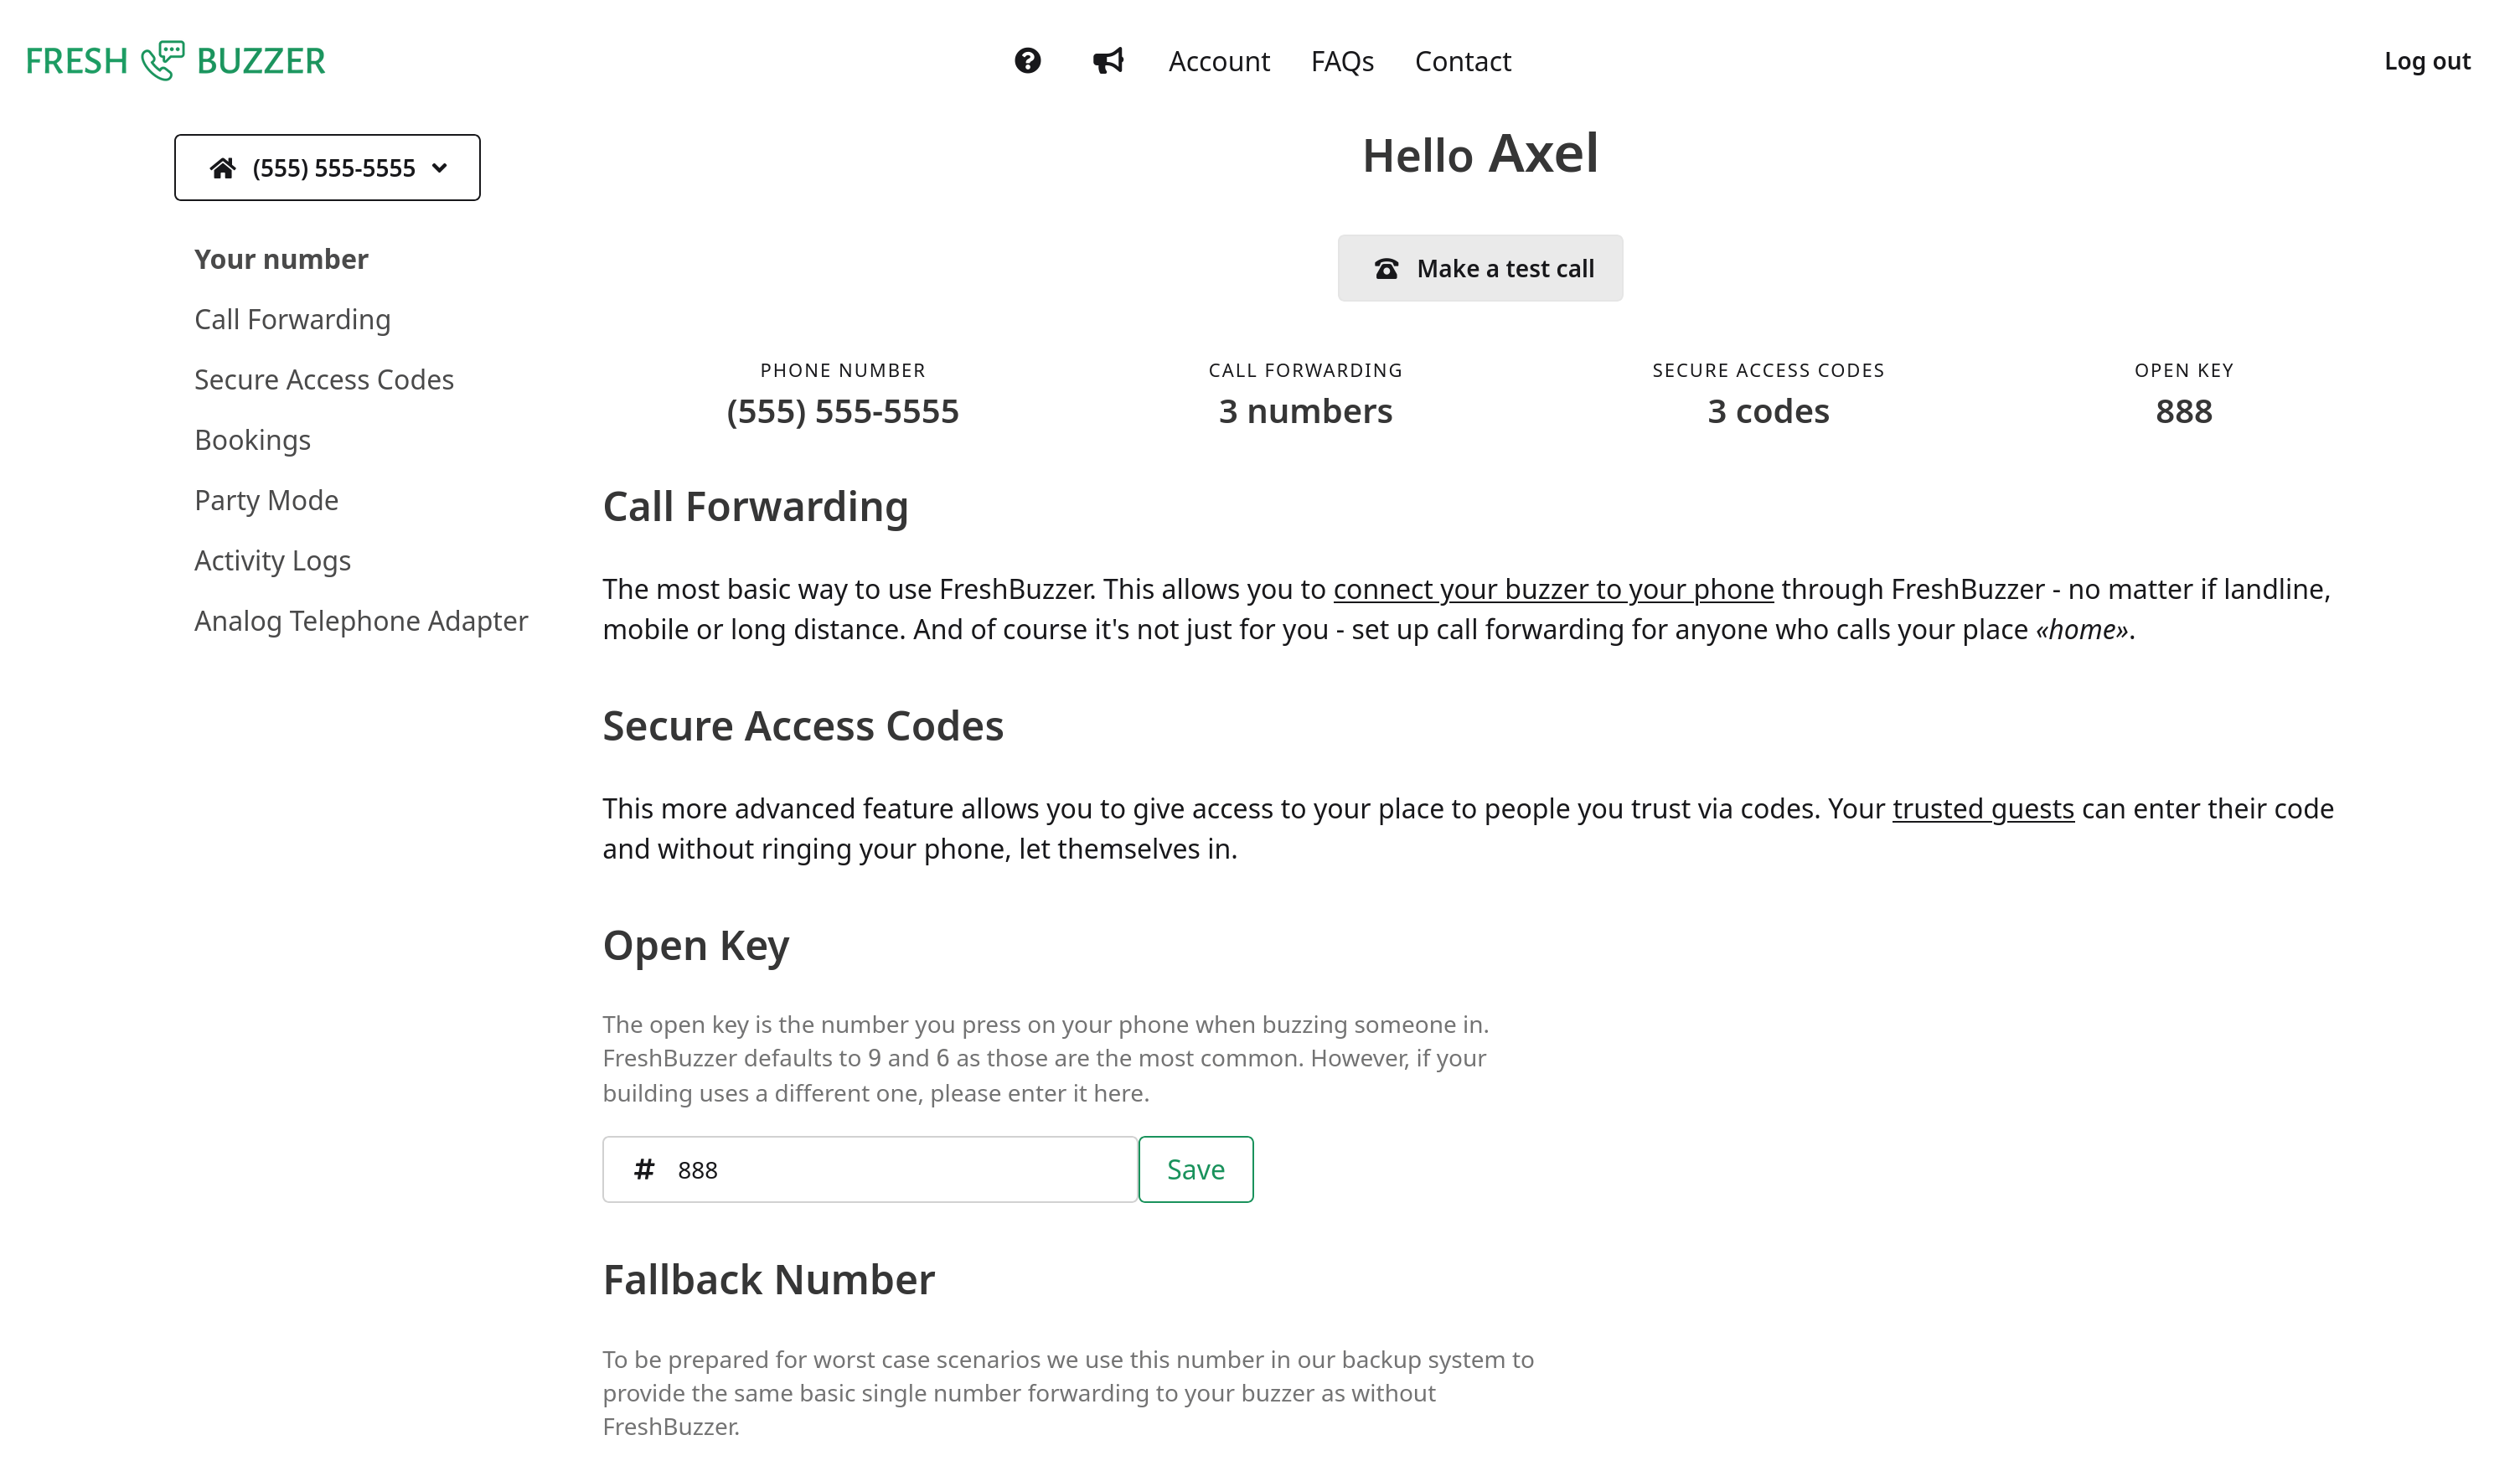Open Analog Telephone Adapter page
Screen dimensions: 2520x1466
point(361,621)
